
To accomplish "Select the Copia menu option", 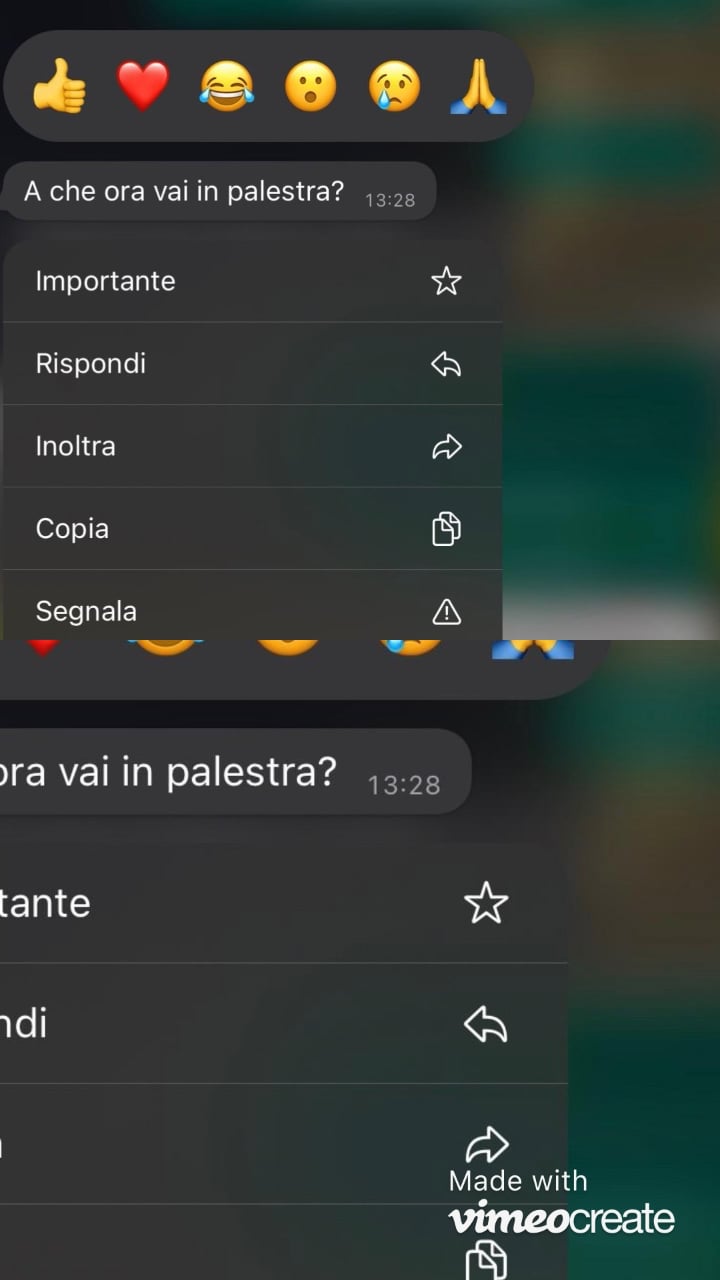I will click(253, 529).
